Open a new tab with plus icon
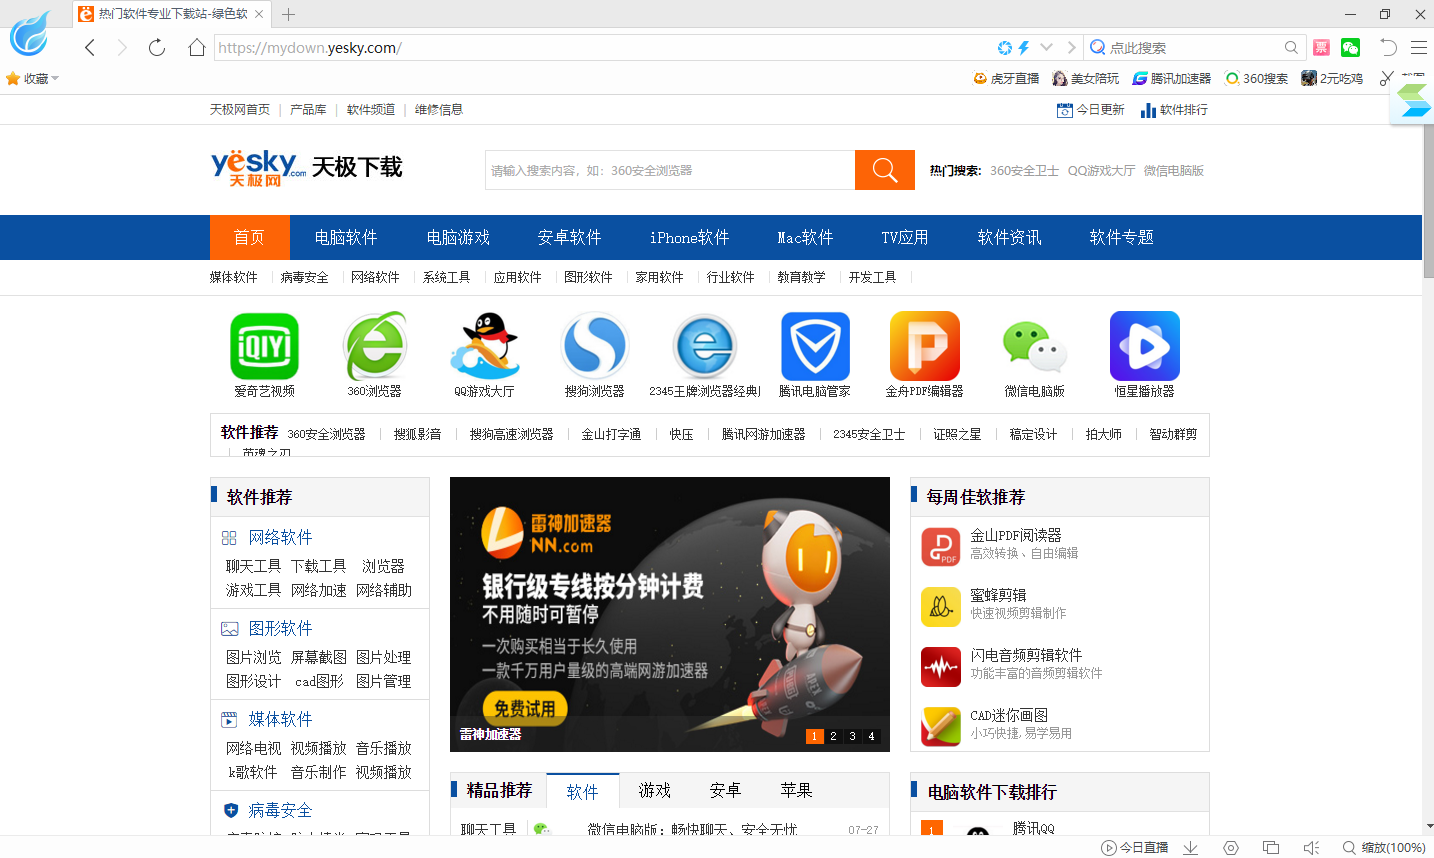This screenshot has height=858, width=1434. click(288, 14)
